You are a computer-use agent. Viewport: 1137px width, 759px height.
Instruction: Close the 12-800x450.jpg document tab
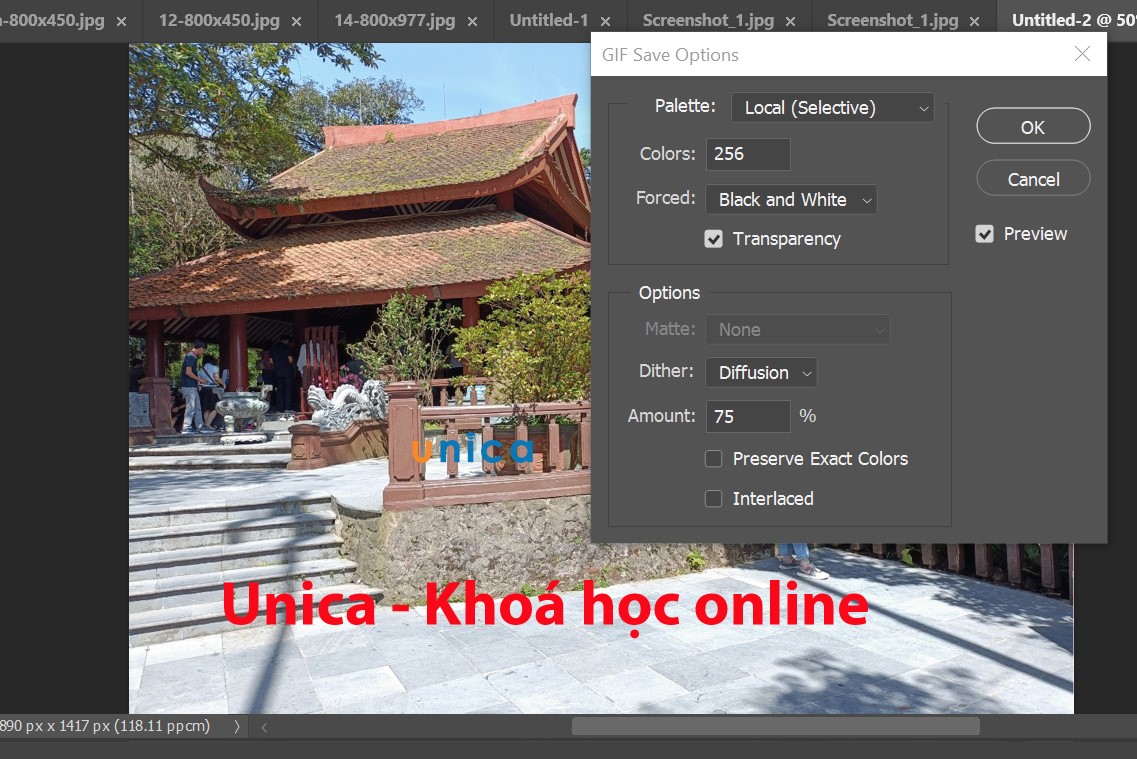tap(298, 21)
